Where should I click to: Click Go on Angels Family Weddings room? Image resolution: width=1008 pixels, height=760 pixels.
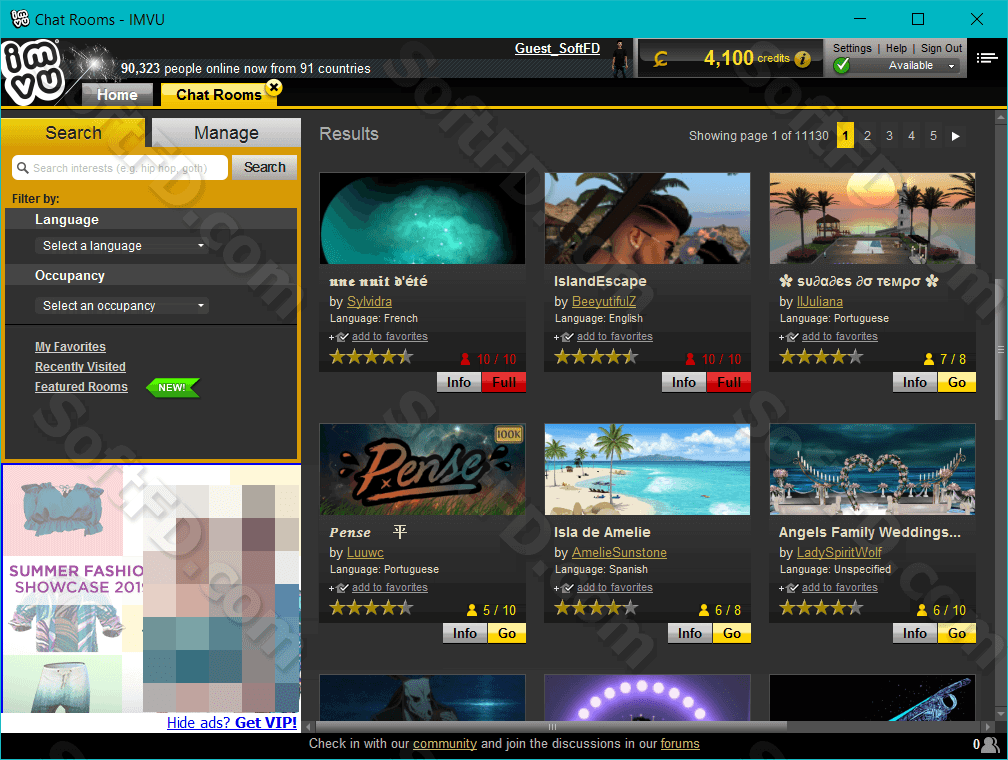coord(957,633)
